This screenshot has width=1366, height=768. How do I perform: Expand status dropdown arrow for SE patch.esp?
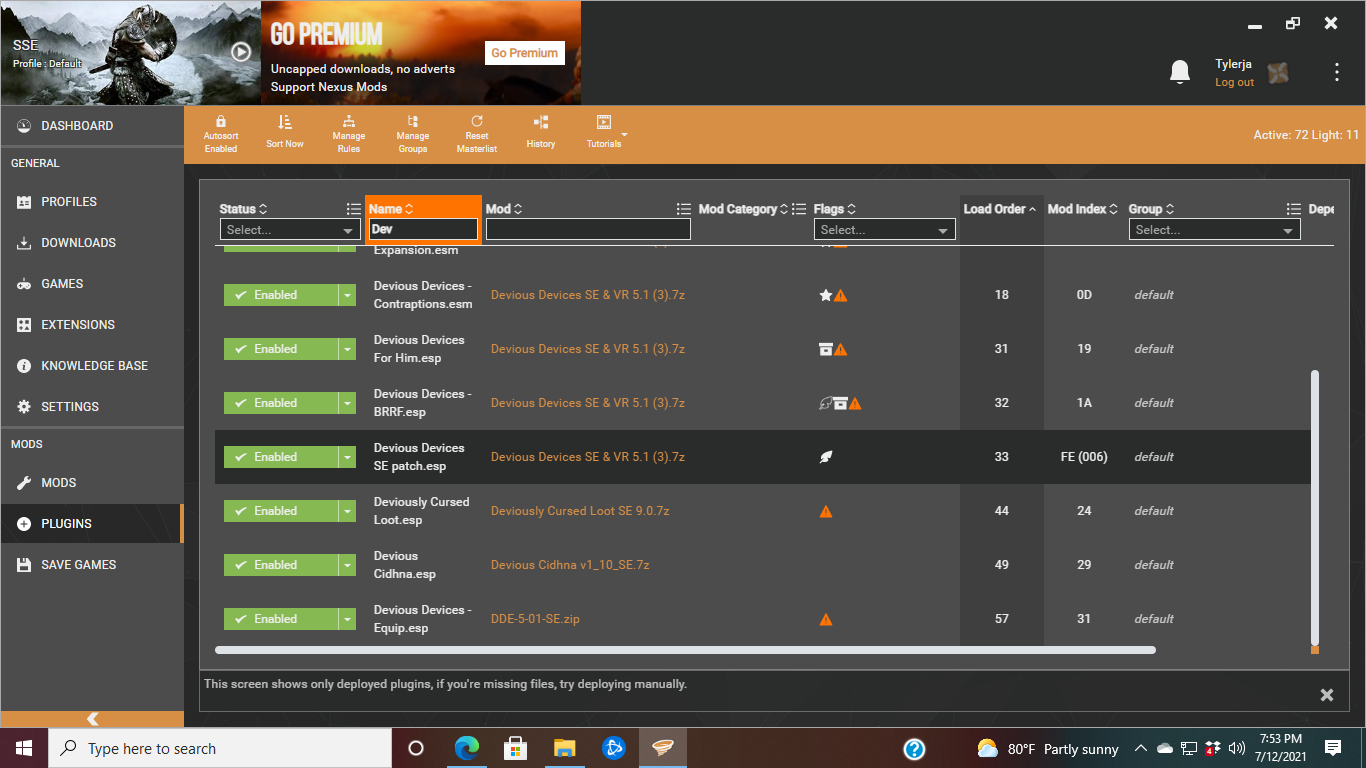point(347,457)
